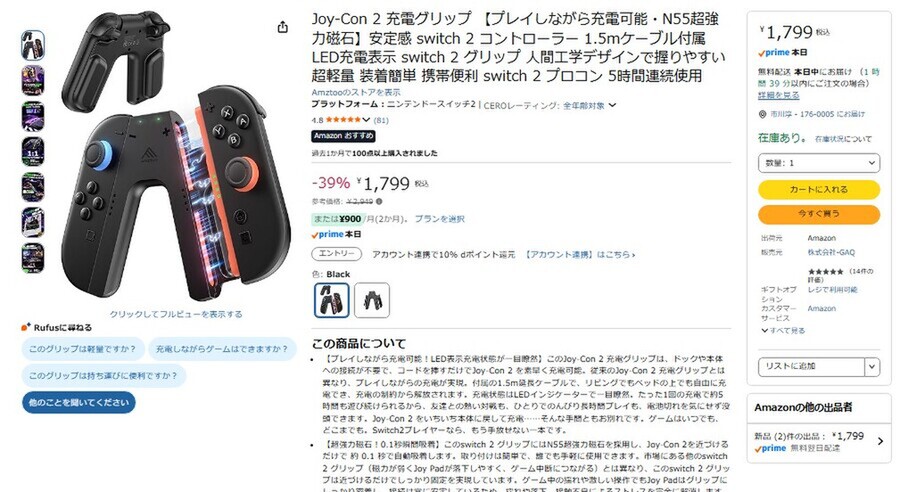Expand the CERO rating chevron

612,105
